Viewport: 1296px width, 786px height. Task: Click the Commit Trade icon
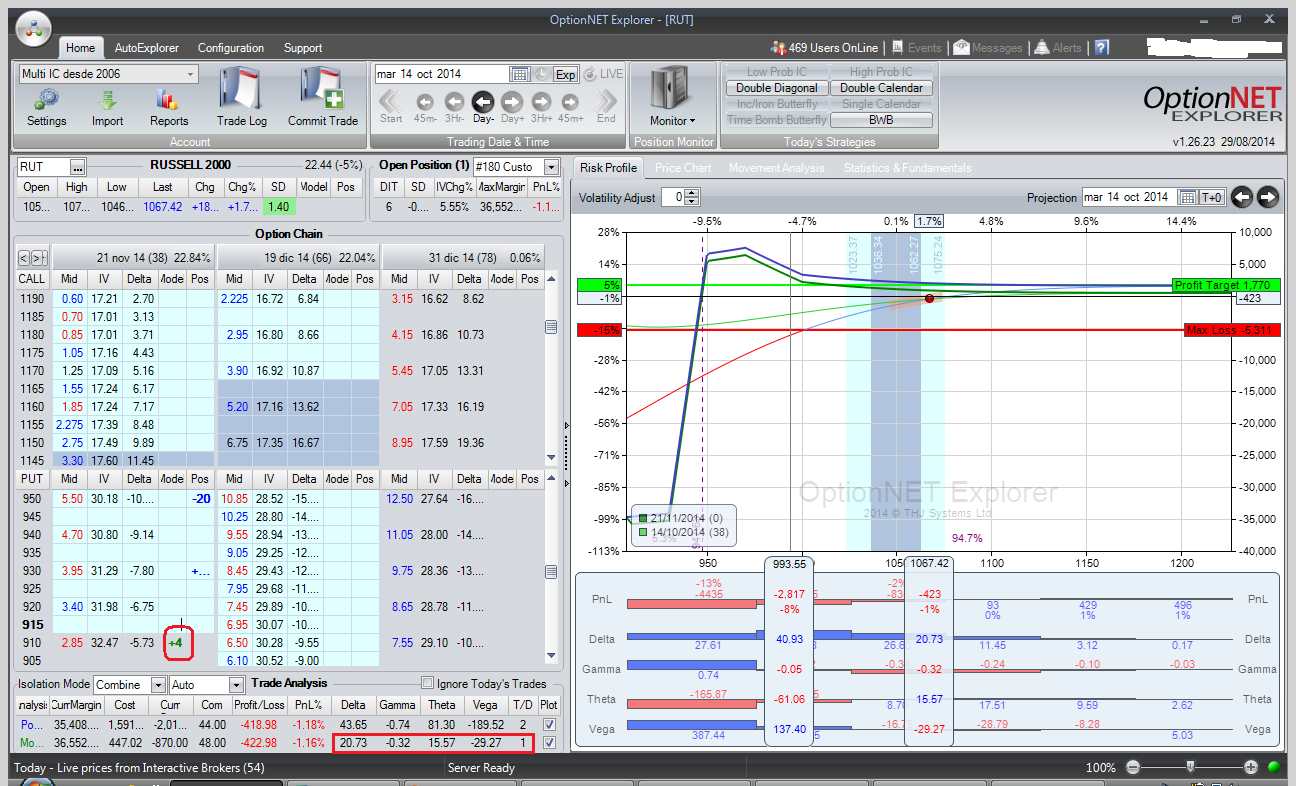(322, 90)
